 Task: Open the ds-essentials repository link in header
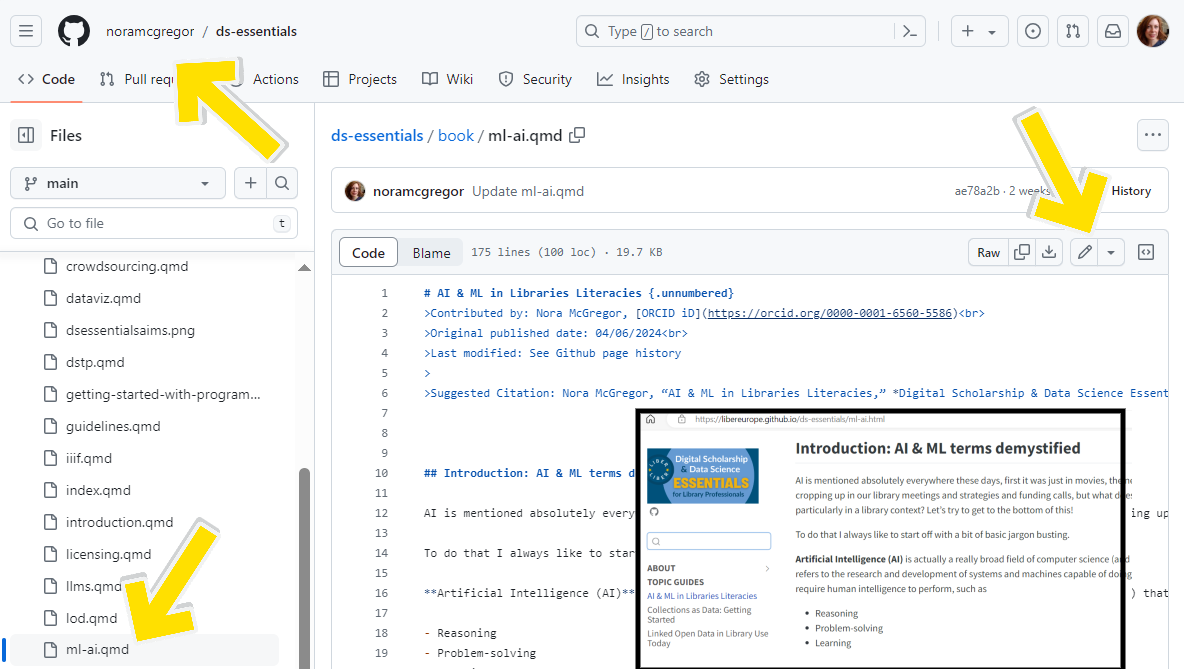256,31
